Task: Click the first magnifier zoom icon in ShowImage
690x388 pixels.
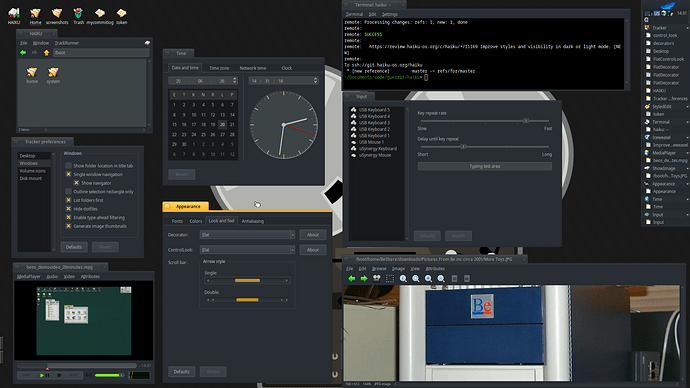Action: coord(403,278)
